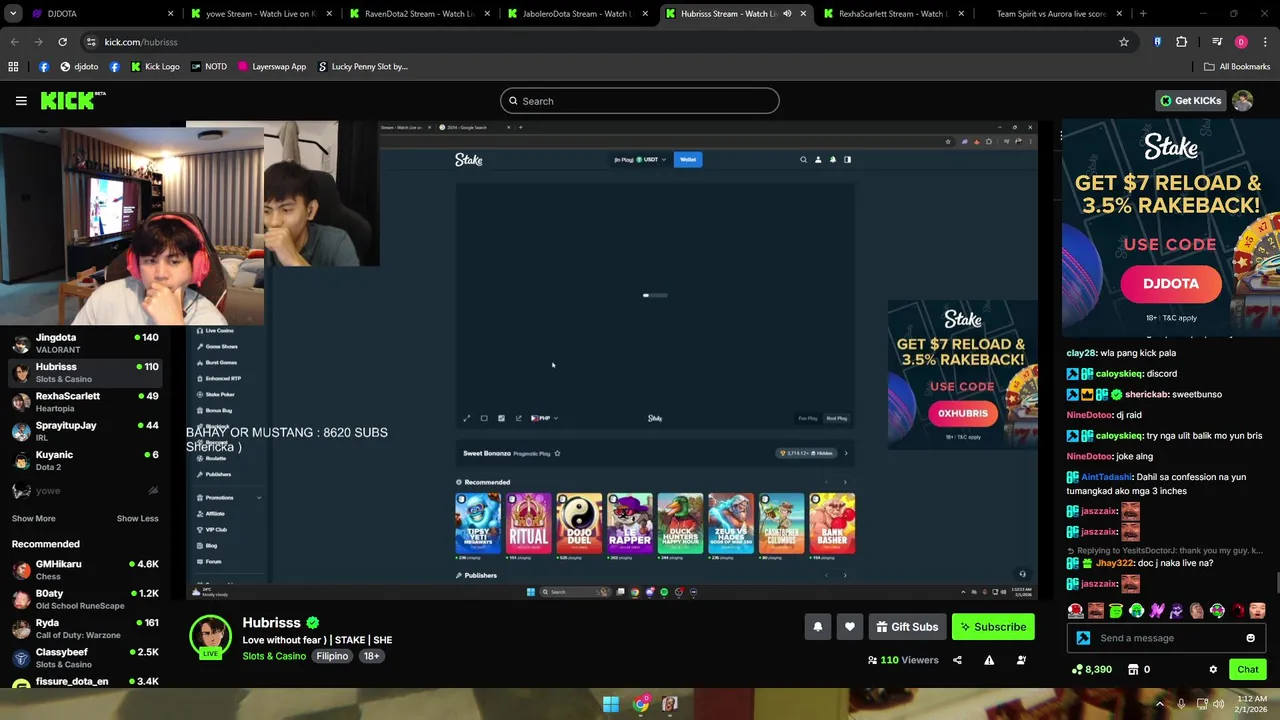Click the channel points balance 8,390
The height and width of the screenshot is (720, 1280).
tap(1091, 669)
